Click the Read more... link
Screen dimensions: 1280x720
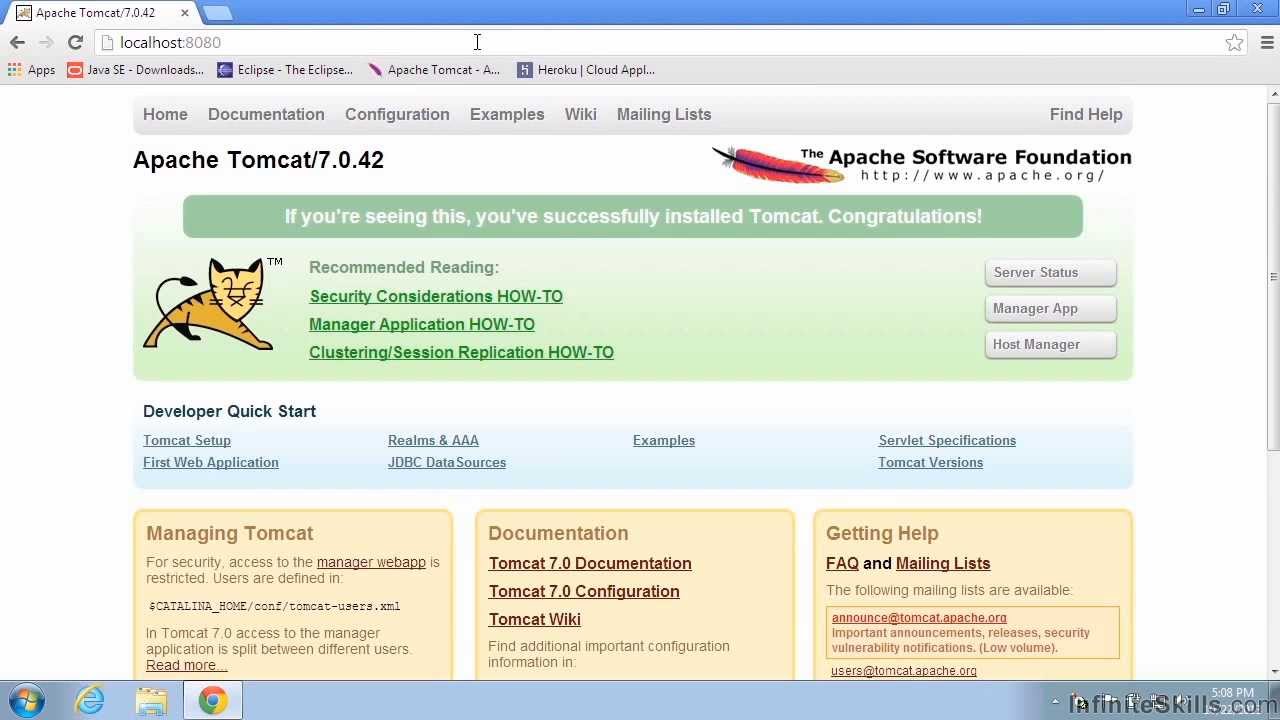186,665
